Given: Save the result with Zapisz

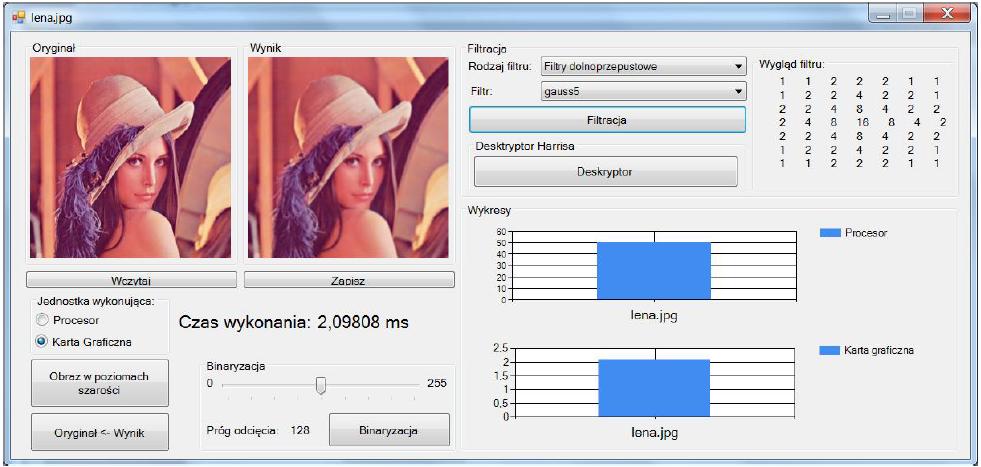Looking at the screenshot, I should coord(349,280).
